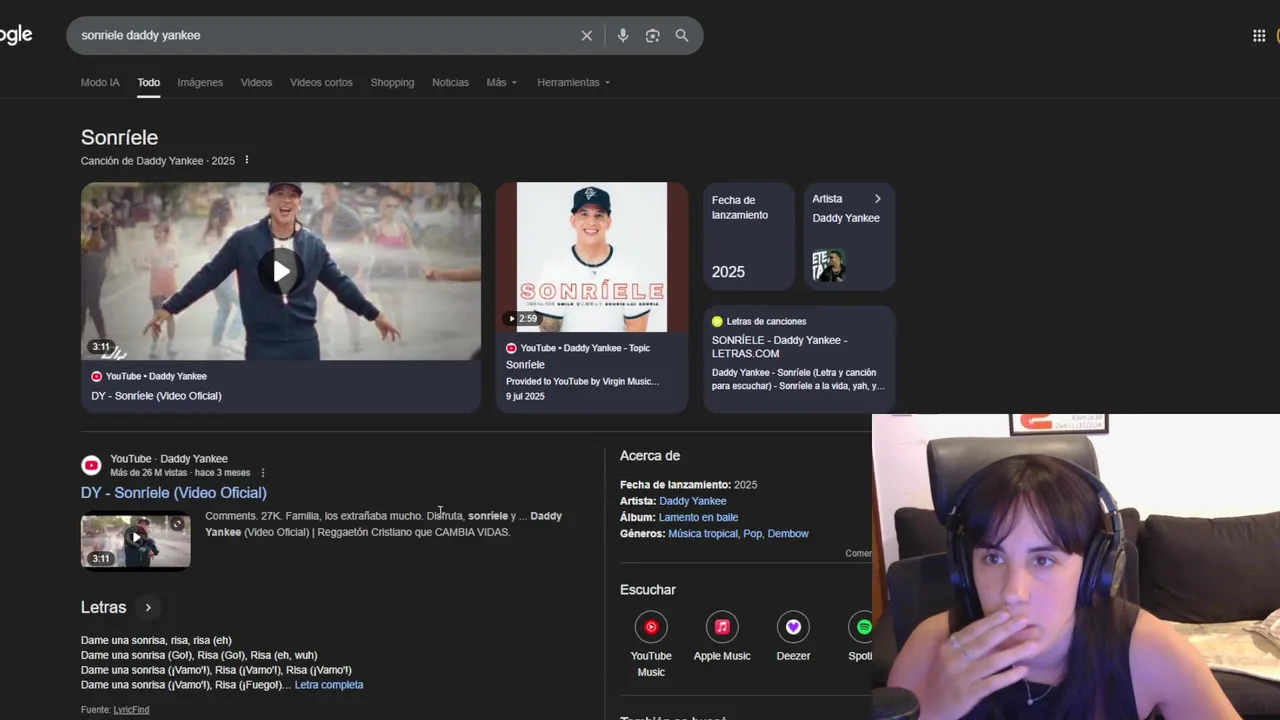Image resolution: width=1280 pixels, height=720 pixels.
Task: Switch to the Shopping tab
Action: point(392,82)
